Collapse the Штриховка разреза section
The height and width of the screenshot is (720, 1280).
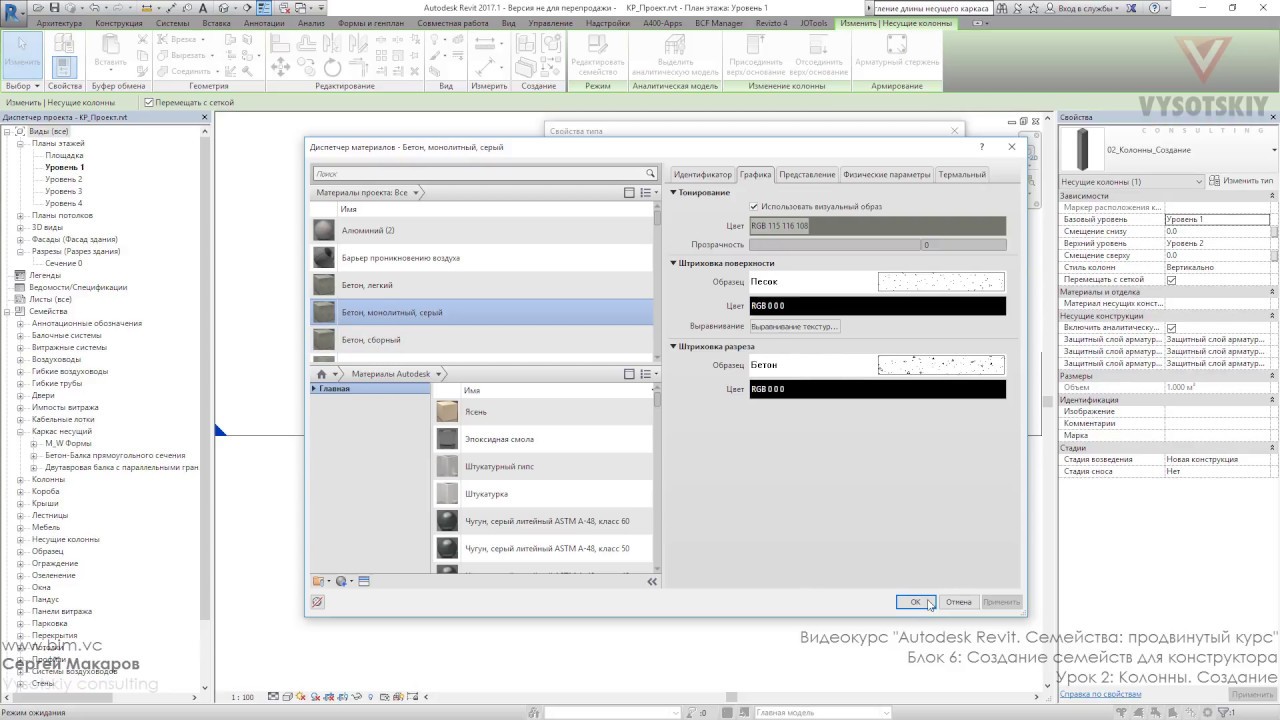coord(674,347)
